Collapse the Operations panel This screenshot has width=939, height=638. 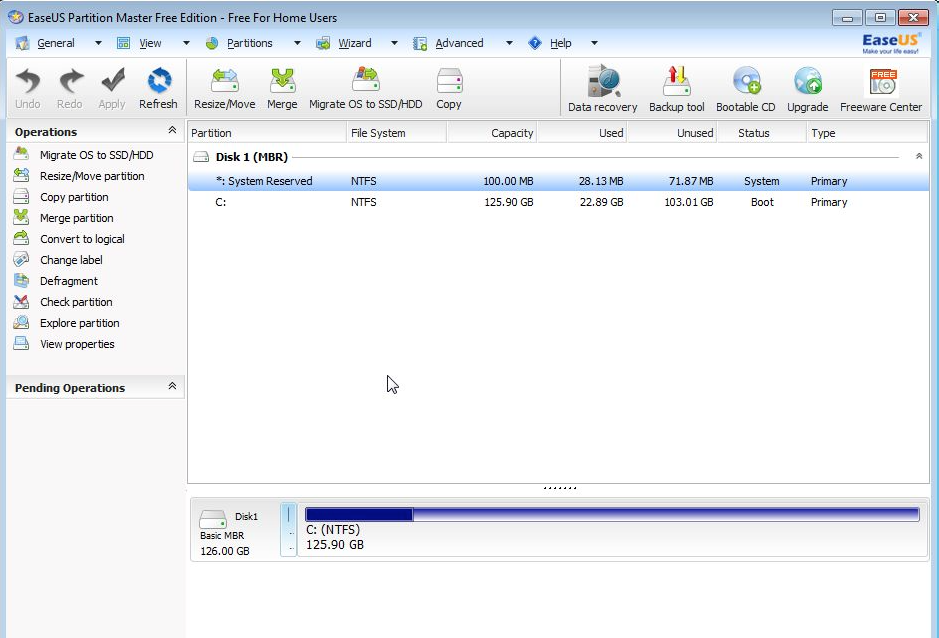click(172, 130)
